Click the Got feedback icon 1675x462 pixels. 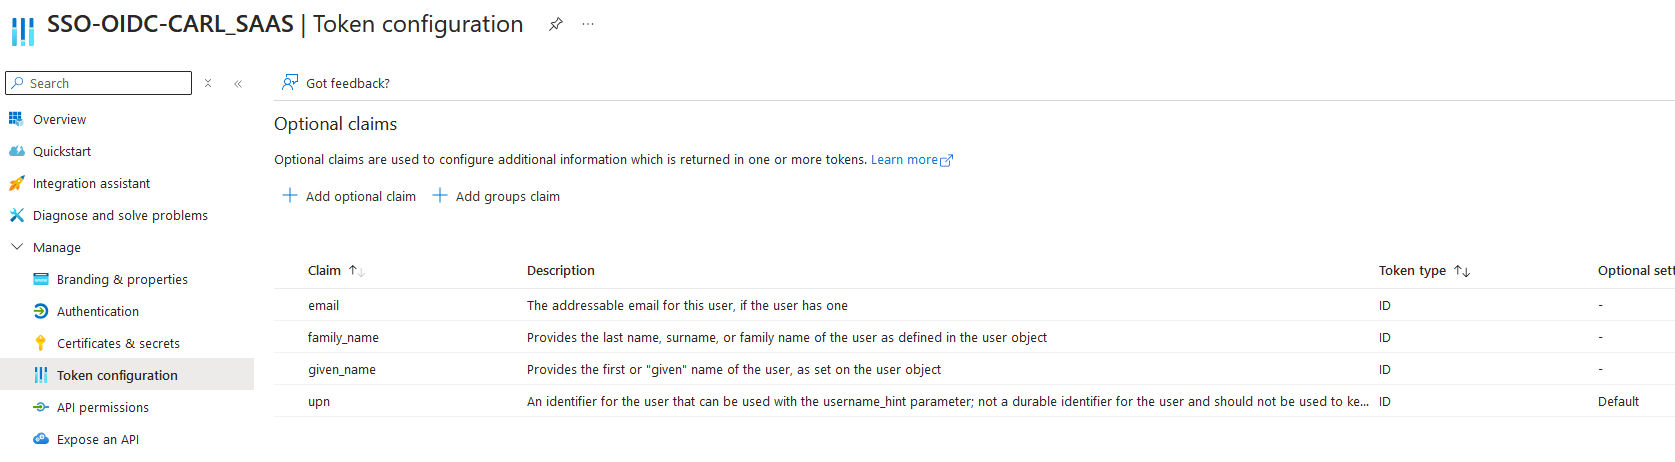[290, 82]
